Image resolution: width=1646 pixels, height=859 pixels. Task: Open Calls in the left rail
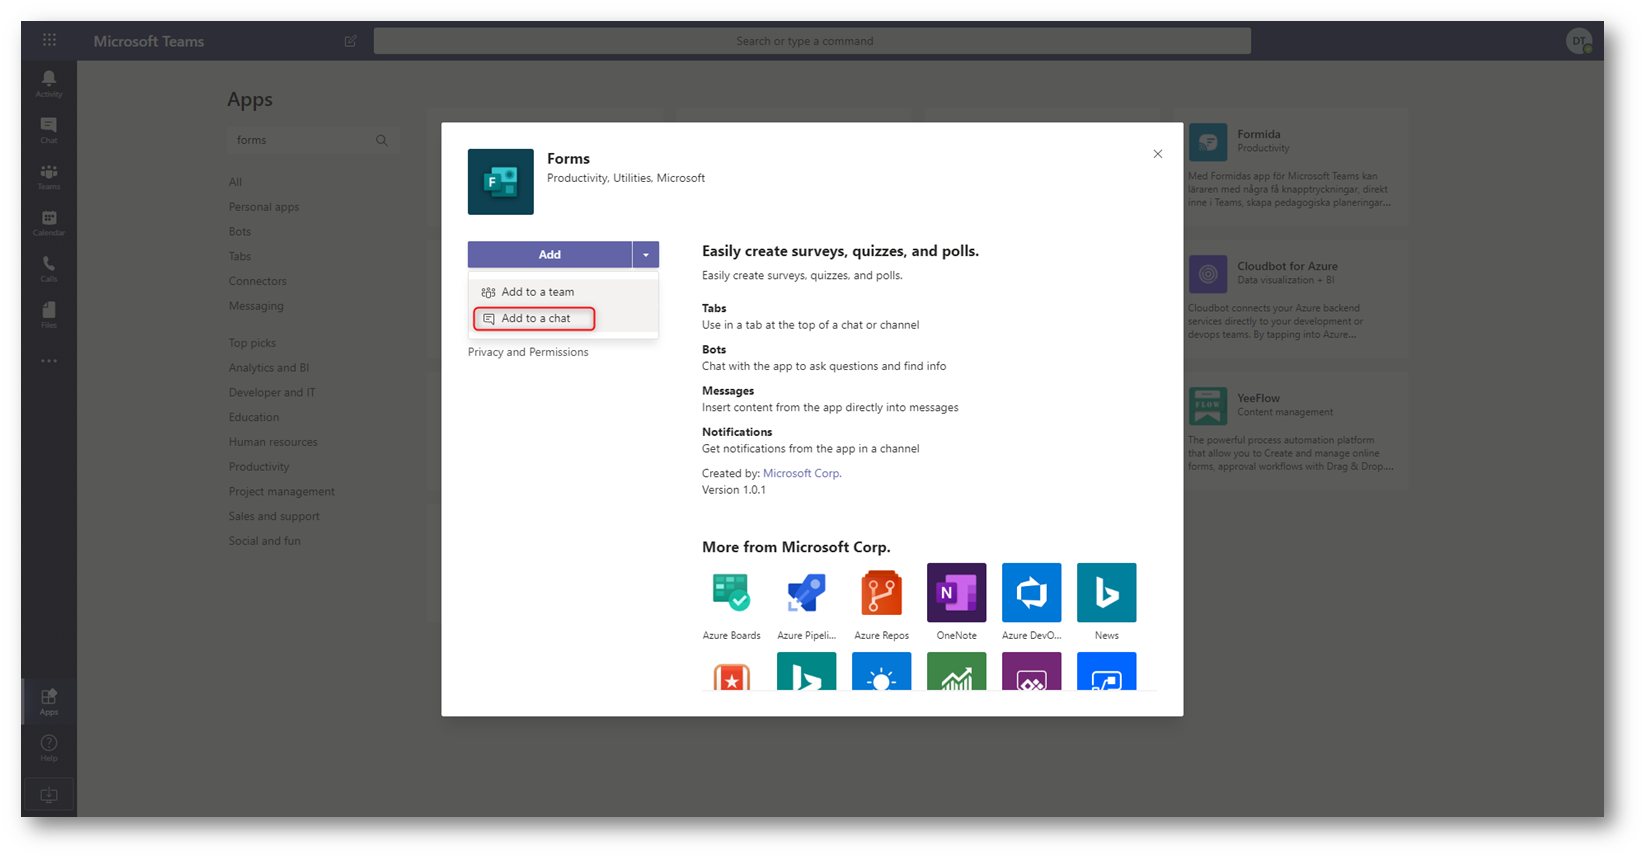(x=49, y=268)
